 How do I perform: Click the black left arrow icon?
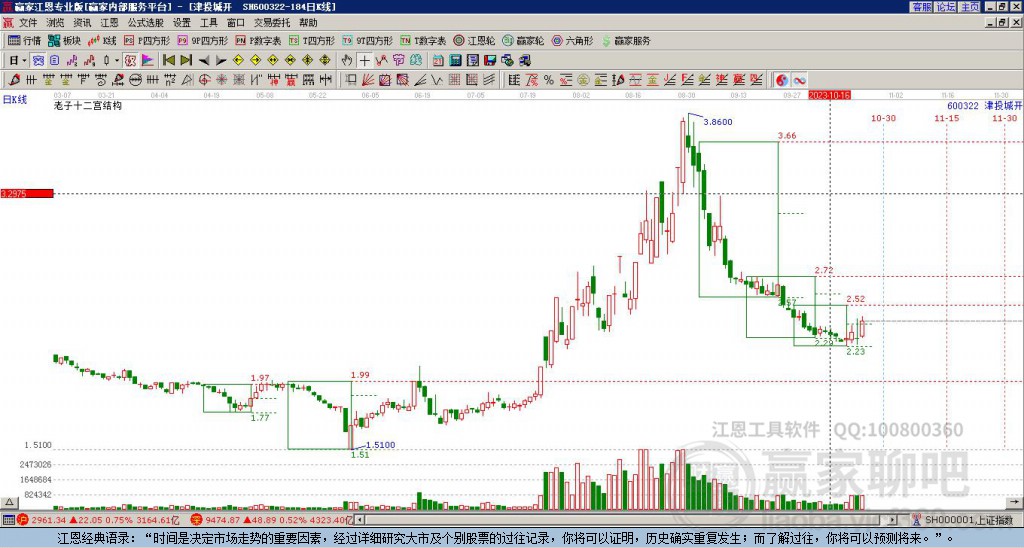(x=204, y=60)
